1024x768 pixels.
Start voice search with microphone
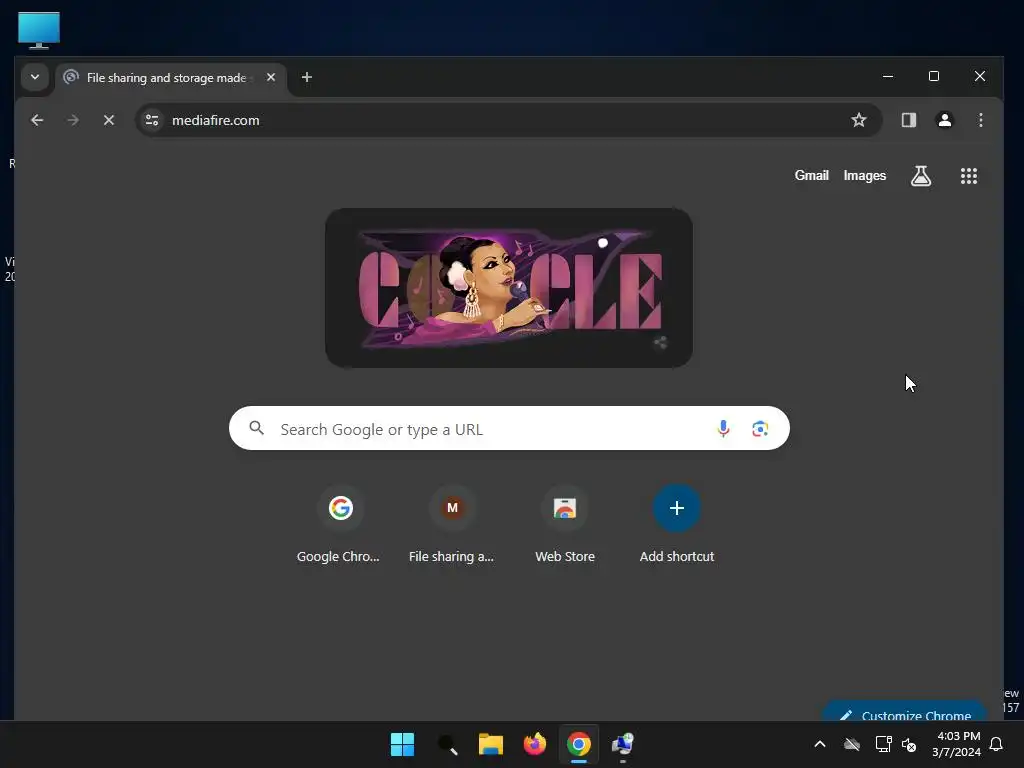723,428
